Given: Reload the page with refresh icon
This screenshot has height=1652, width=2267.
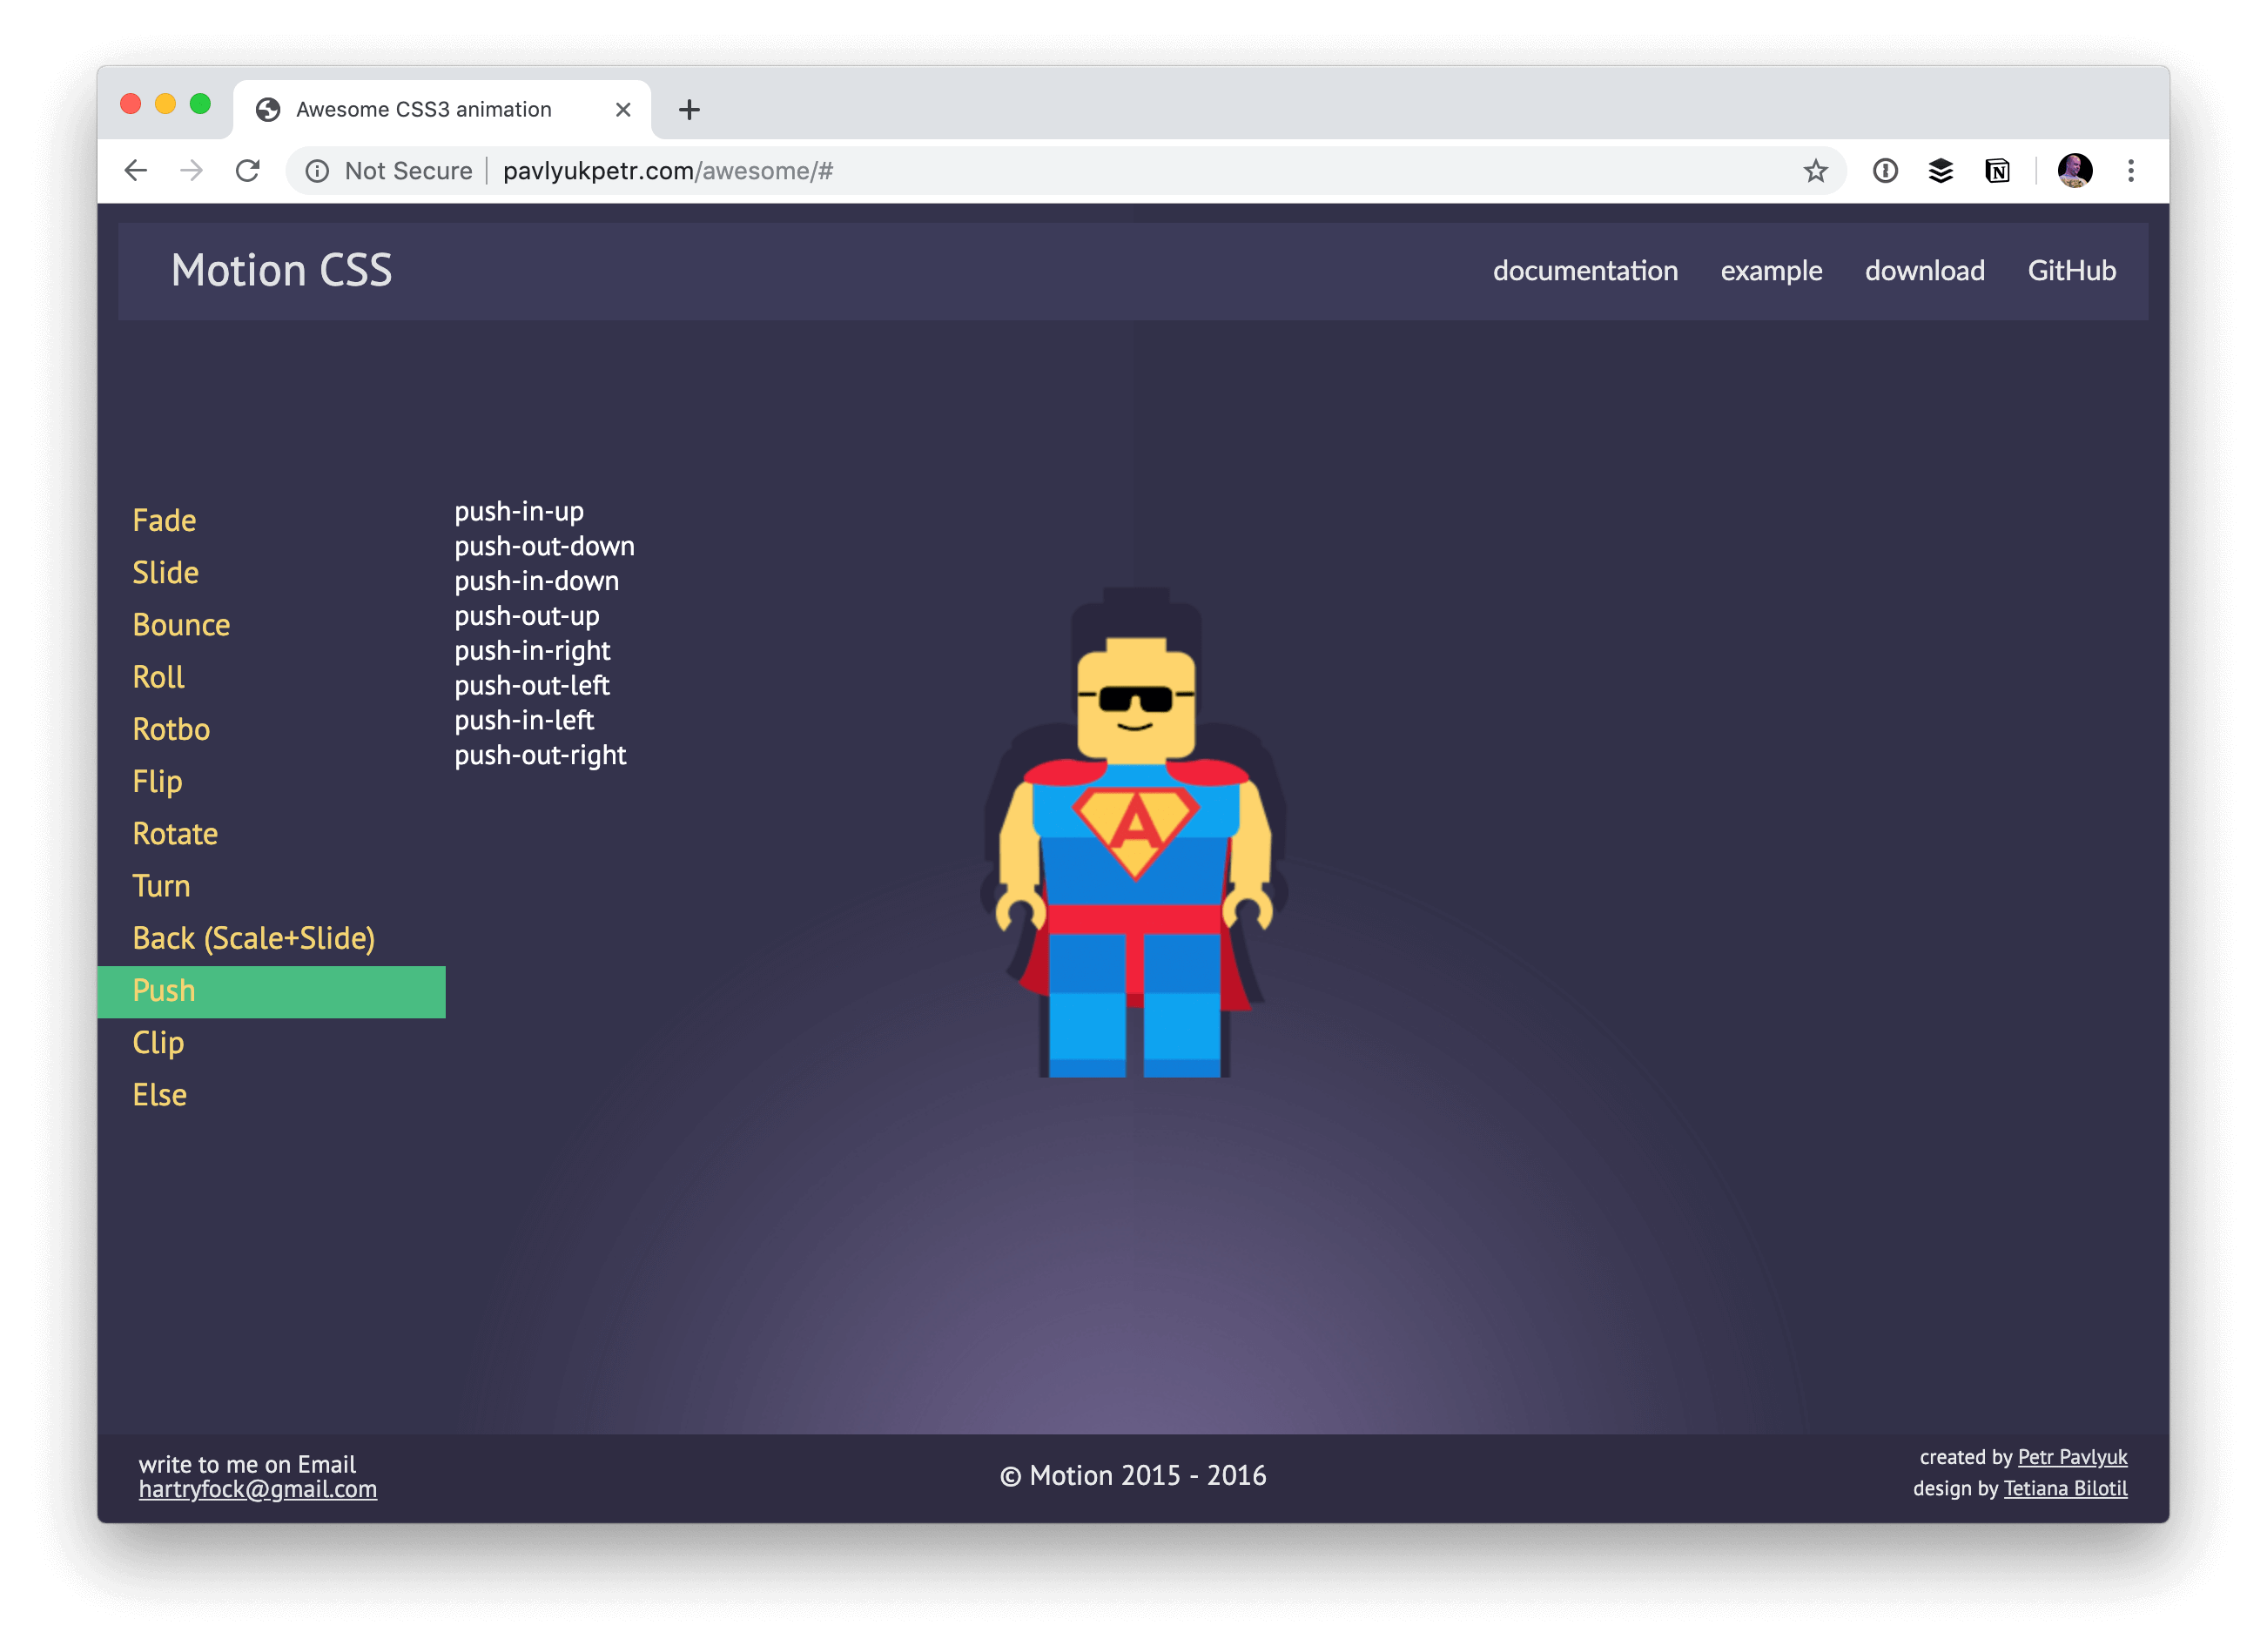Looking at the screenshot, I should 248,171.
